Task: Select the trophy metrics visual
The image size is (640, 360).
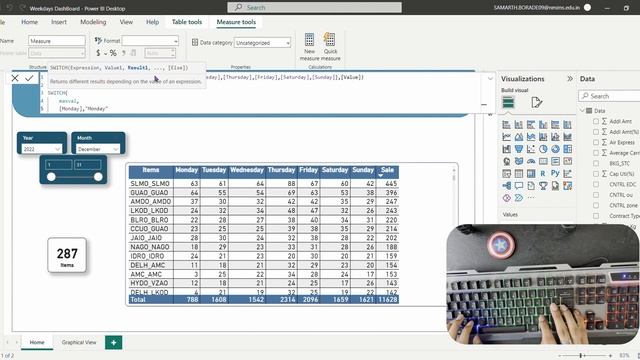Action: tap(543, 186)
